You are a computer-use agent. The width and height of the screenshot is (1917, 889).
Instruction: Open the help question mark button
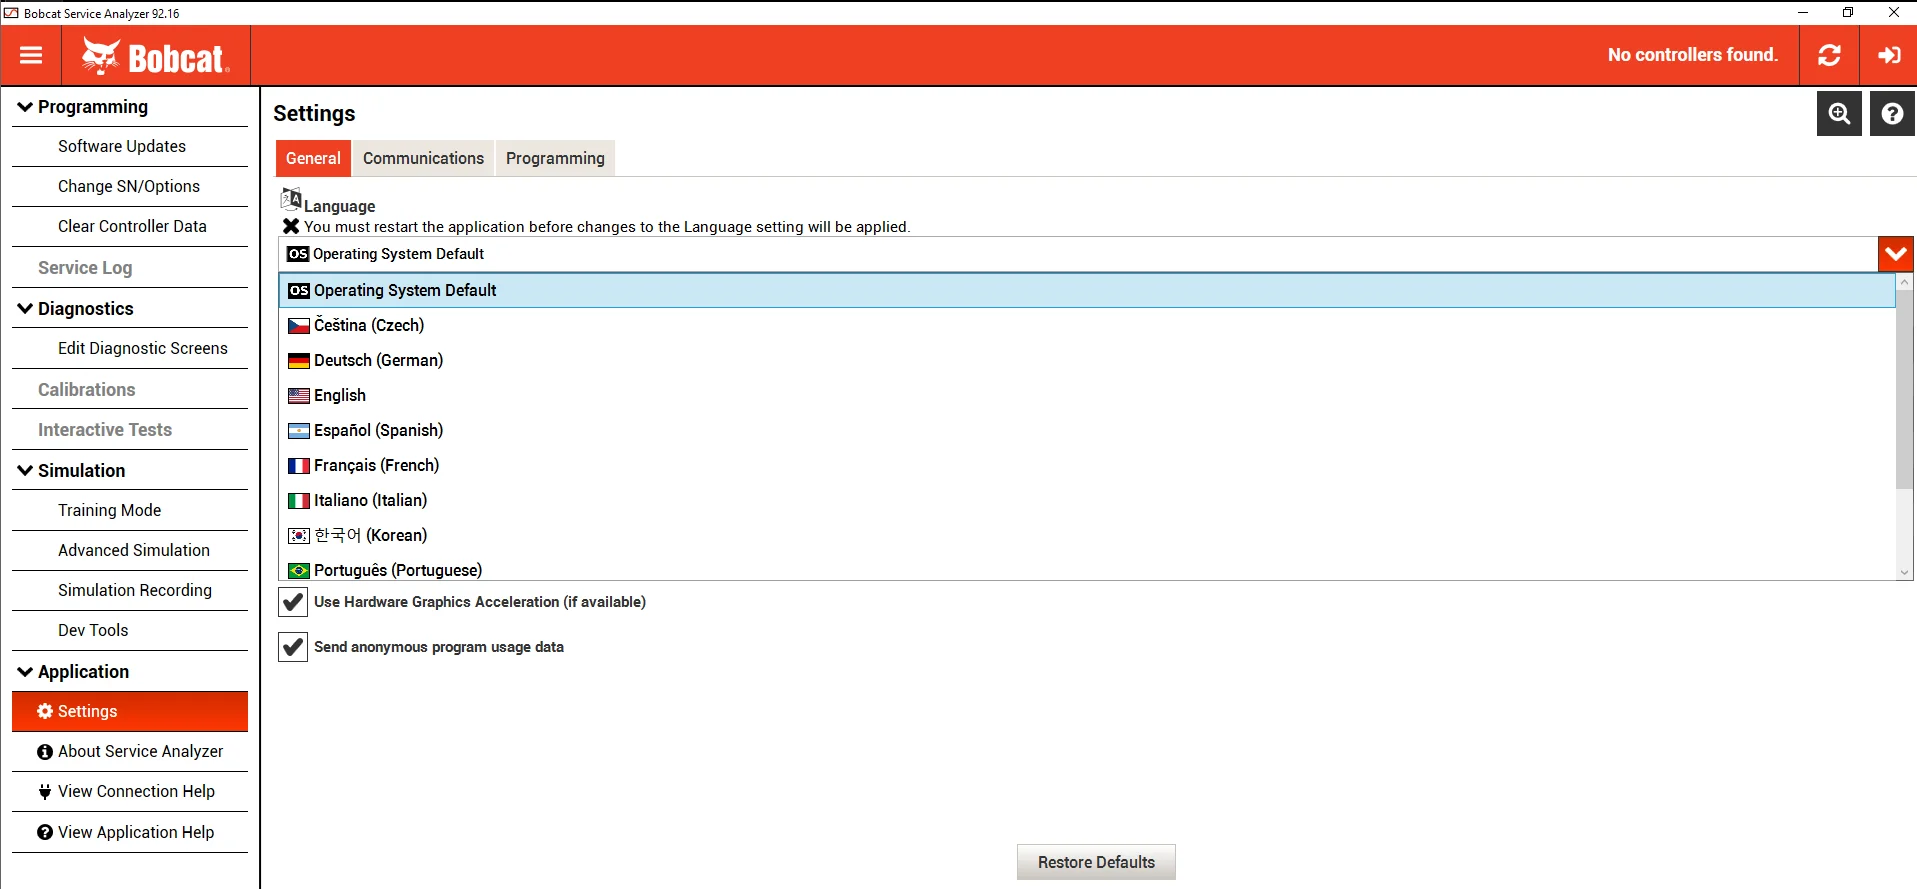1892,114
